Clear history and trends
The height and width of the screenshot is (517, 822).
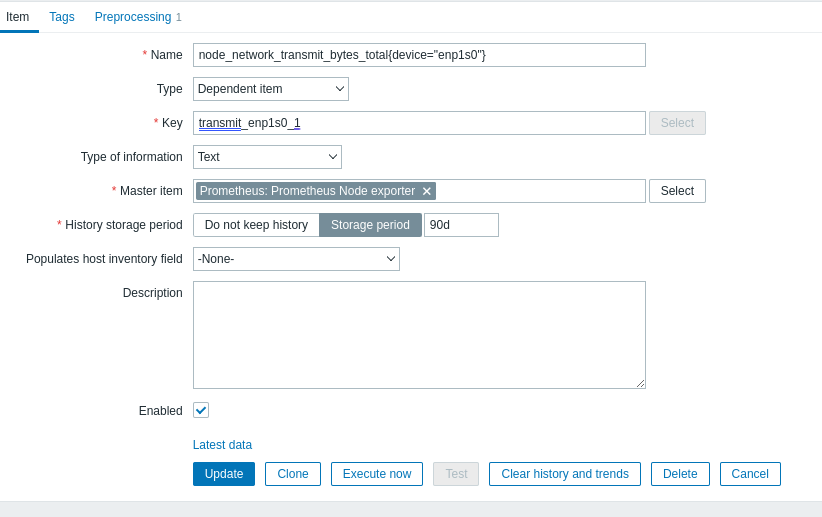click(565, 474)
